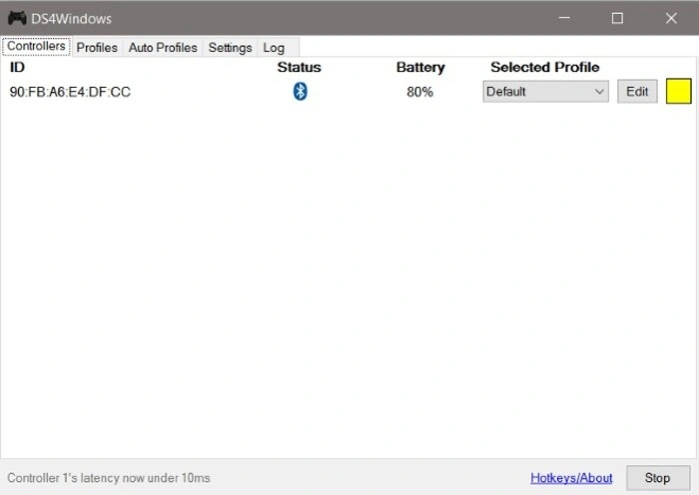The width and height of the screenshot is (699, 495).
Task: Click the Battery column header
Action: pos(420,67)
